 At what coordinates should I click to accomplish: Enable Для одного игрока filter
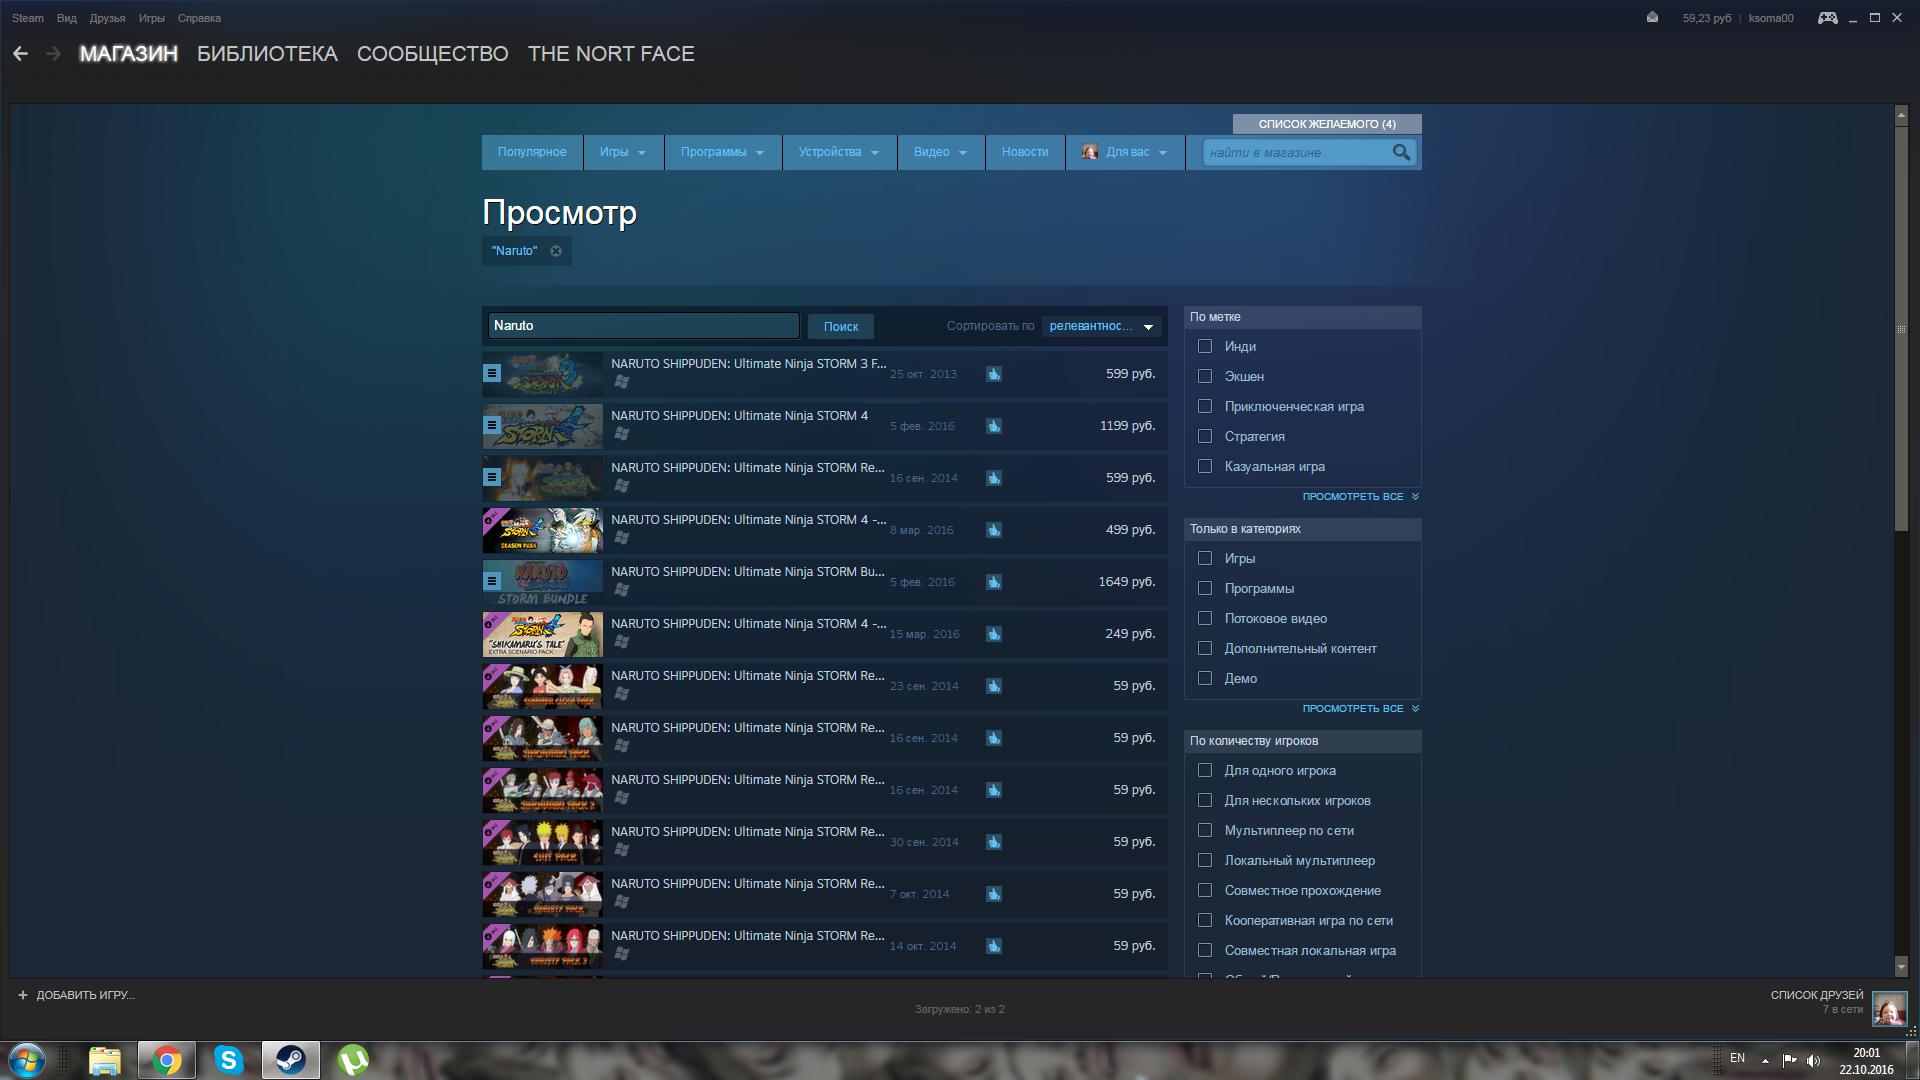tap(1205, 770)
